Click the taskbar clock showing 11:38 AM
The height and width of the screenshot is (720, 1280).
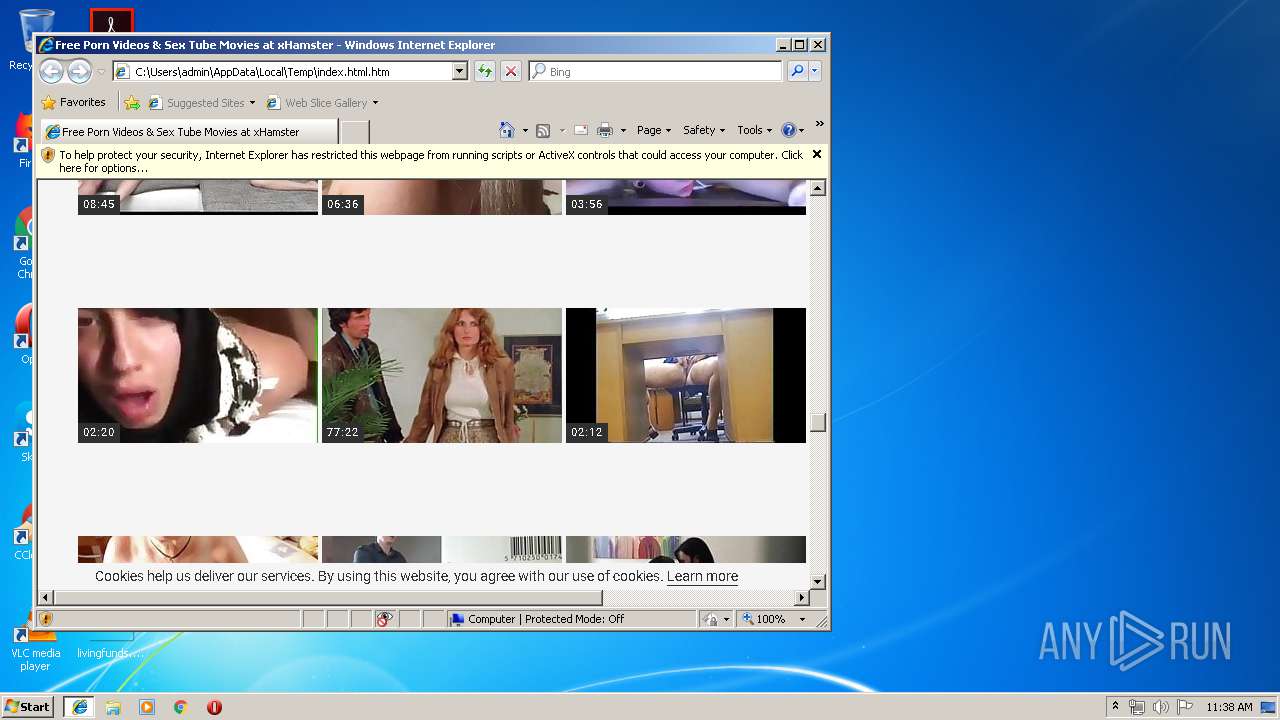click(x=1229, y=707)
